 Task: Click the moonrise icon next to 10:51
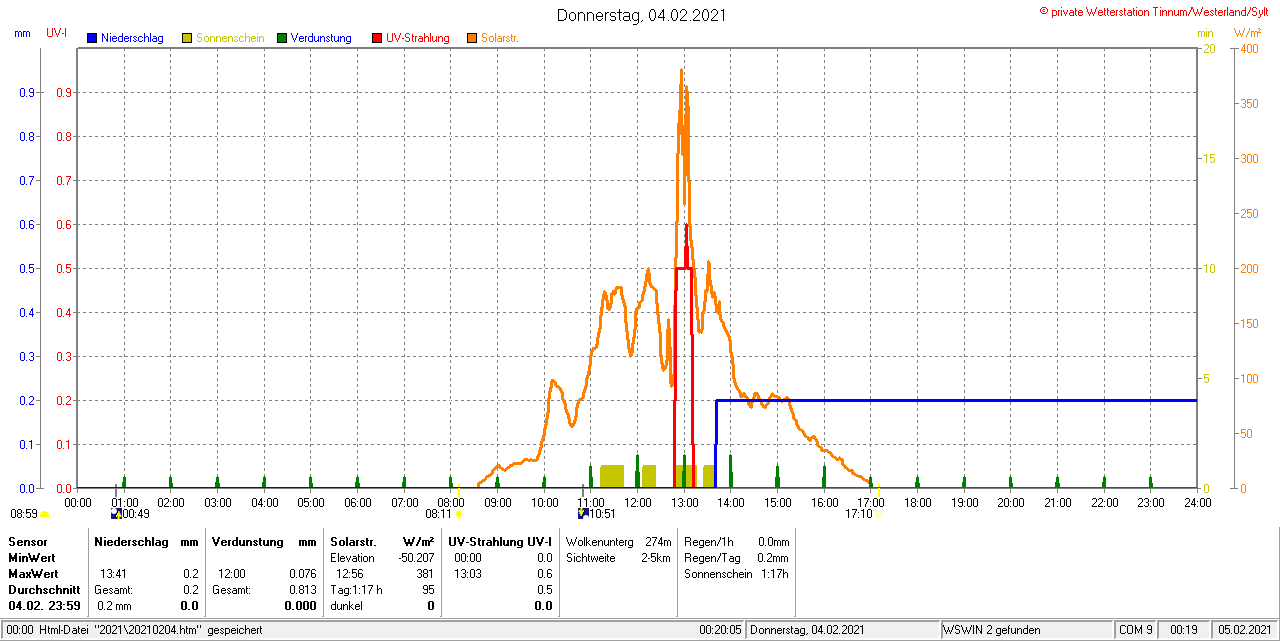[583, 514]
